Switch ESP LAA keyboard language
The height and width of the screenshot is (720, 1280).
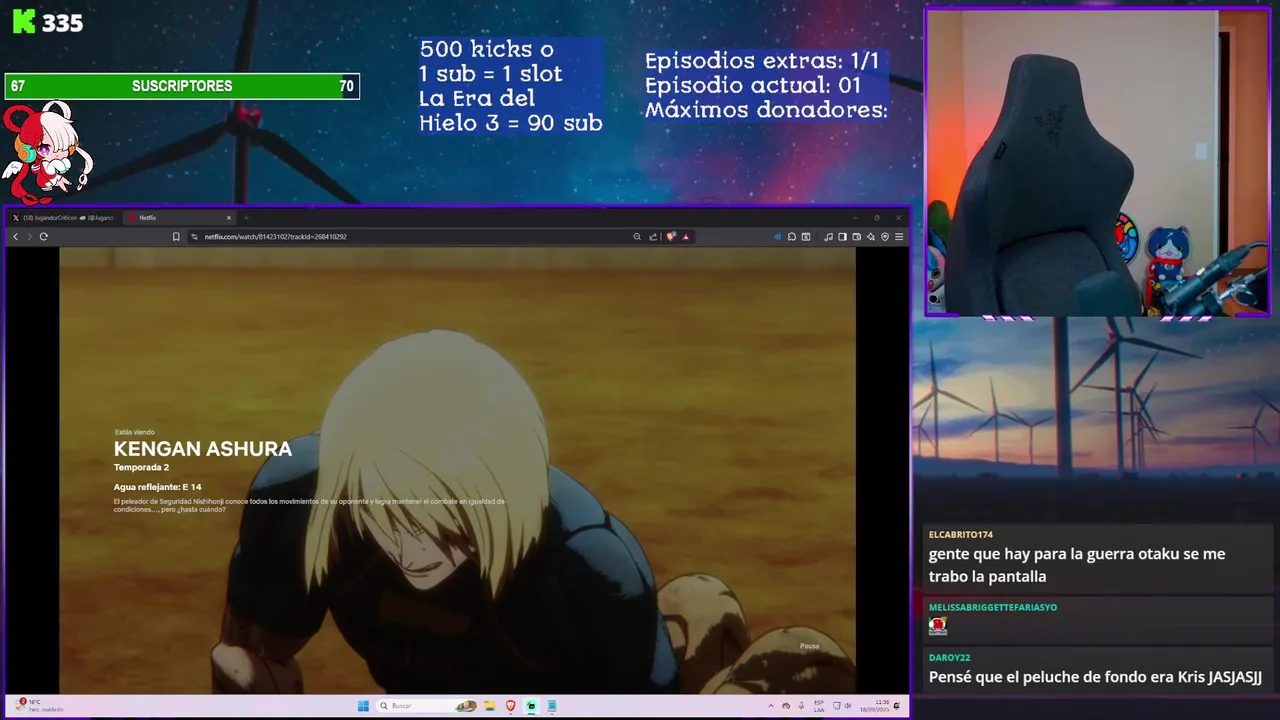[x=819, y=706]
